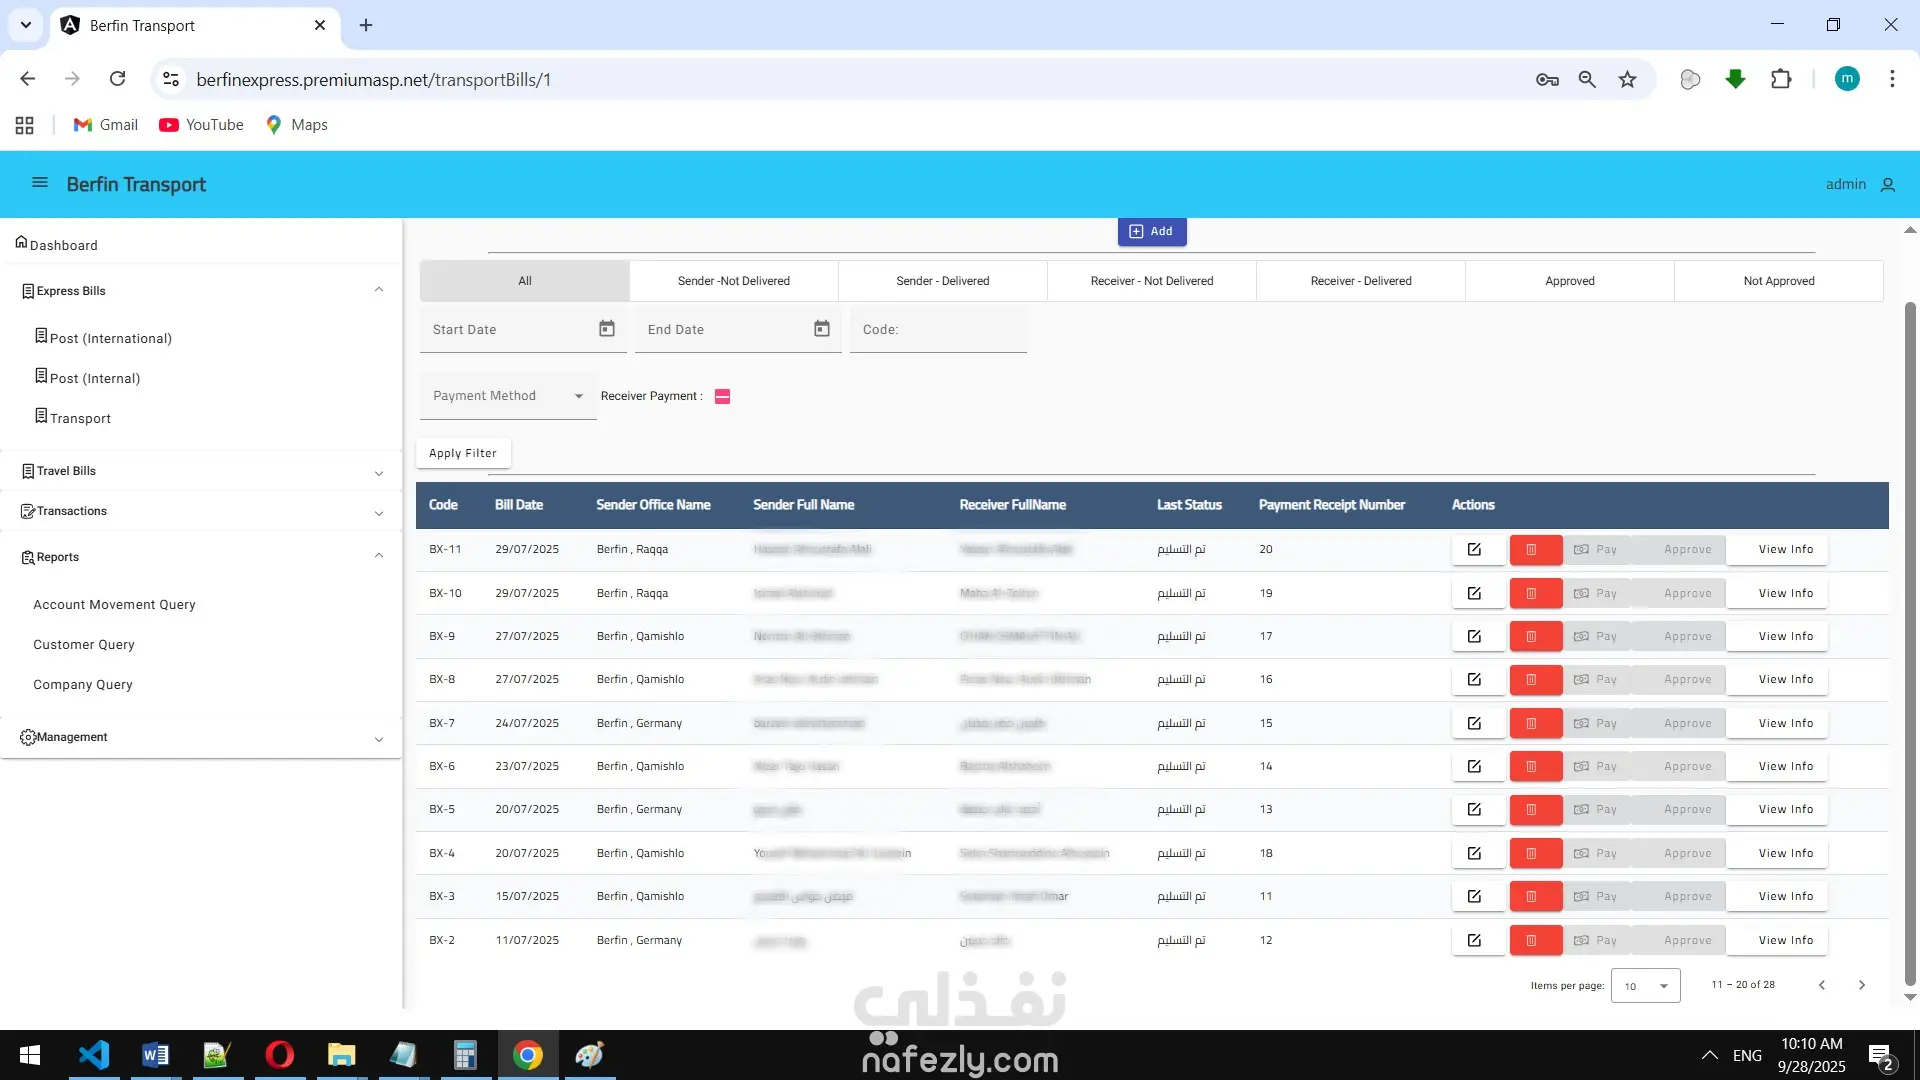Toggle the hamburger sidebar menu

pos(40,183)
